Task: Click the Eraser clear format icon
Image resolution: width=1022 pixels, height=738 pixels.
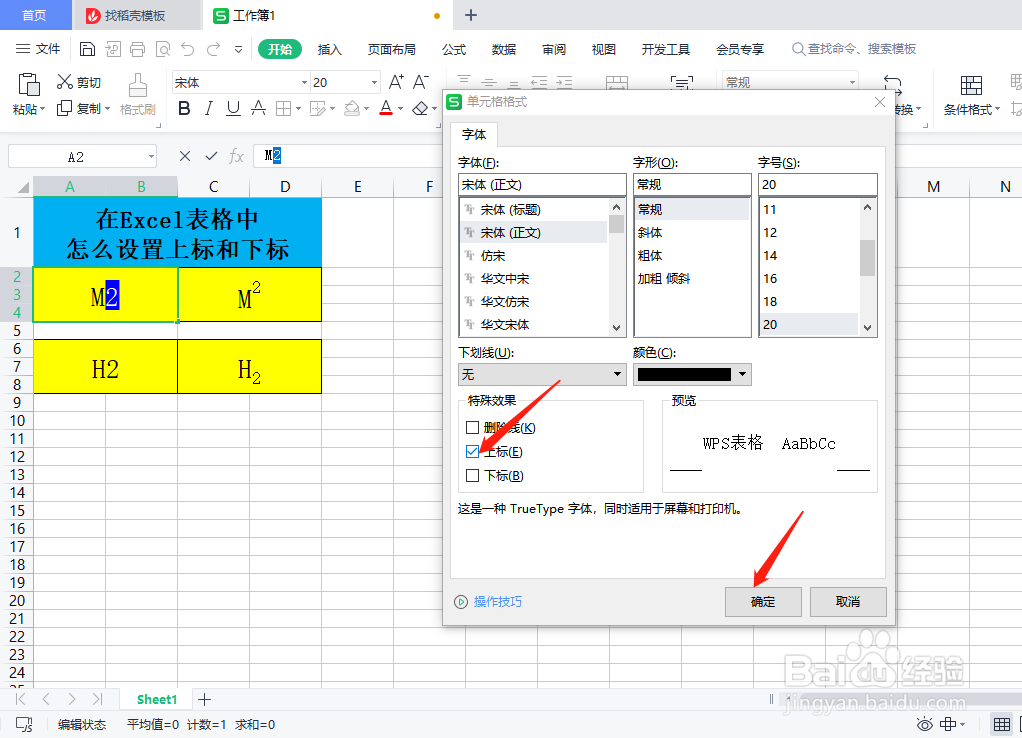Action: pos(421,108)
